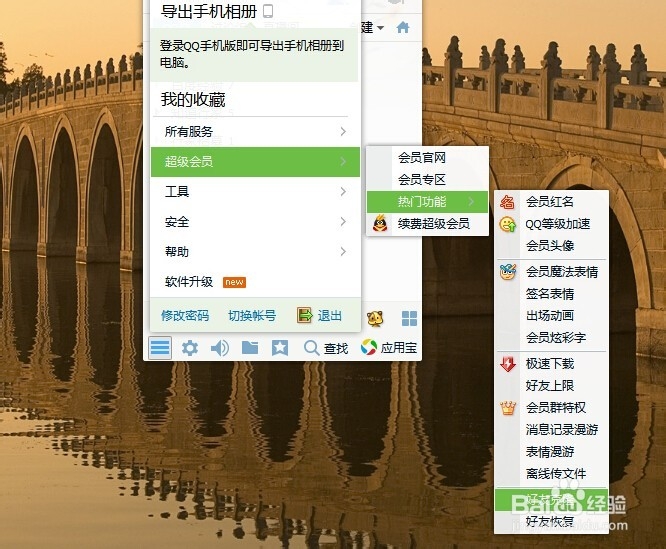The image size is (666, 549).
Task: Open system settings gear icon
Action: [x=190, y=348]
